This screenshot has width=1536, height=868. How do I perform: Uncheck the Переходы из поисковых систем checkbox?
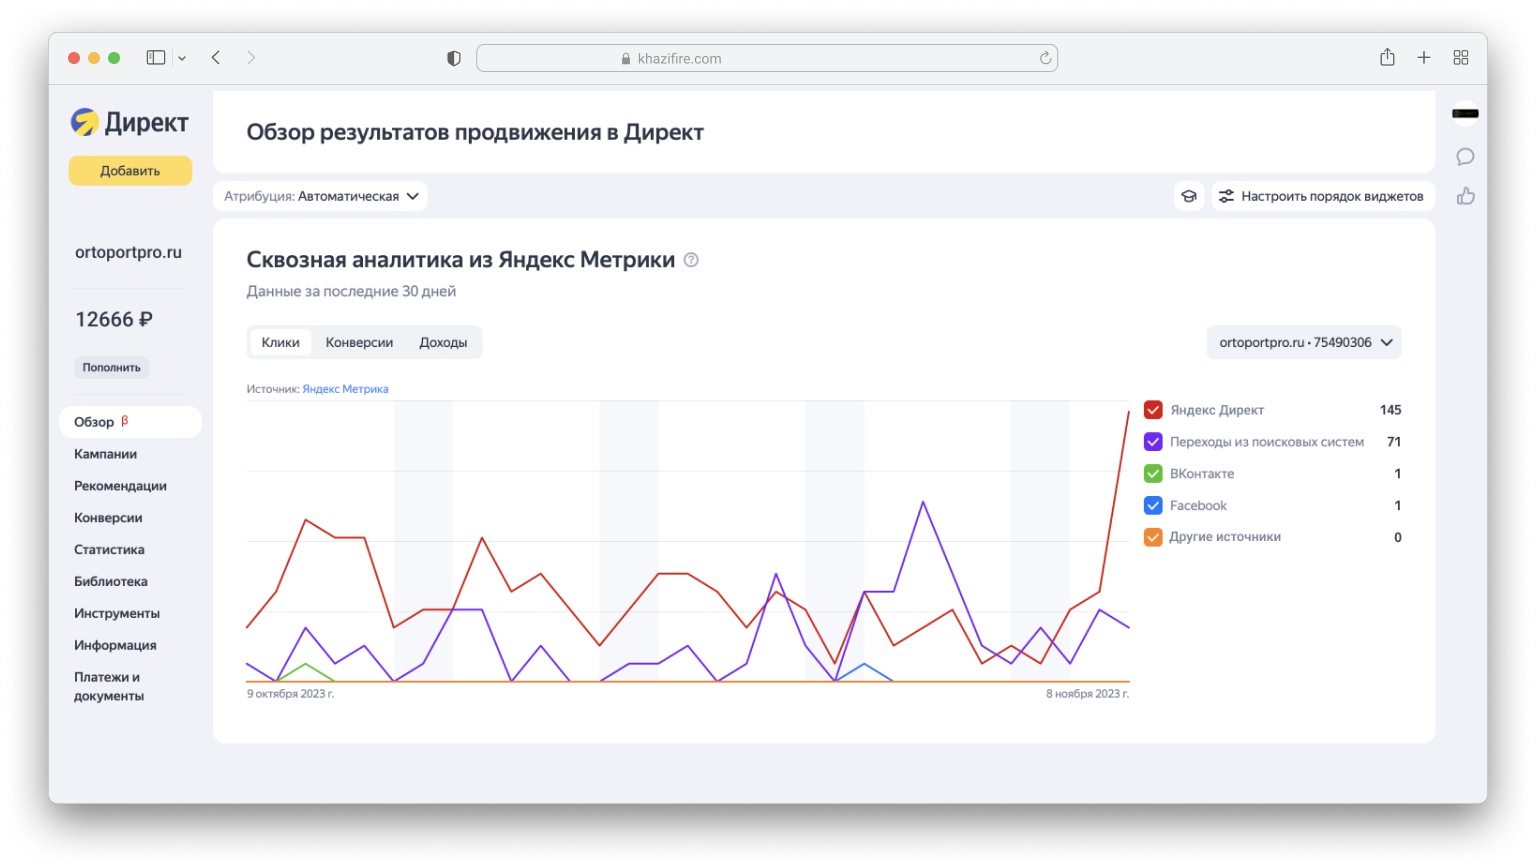pos(1153,442)
